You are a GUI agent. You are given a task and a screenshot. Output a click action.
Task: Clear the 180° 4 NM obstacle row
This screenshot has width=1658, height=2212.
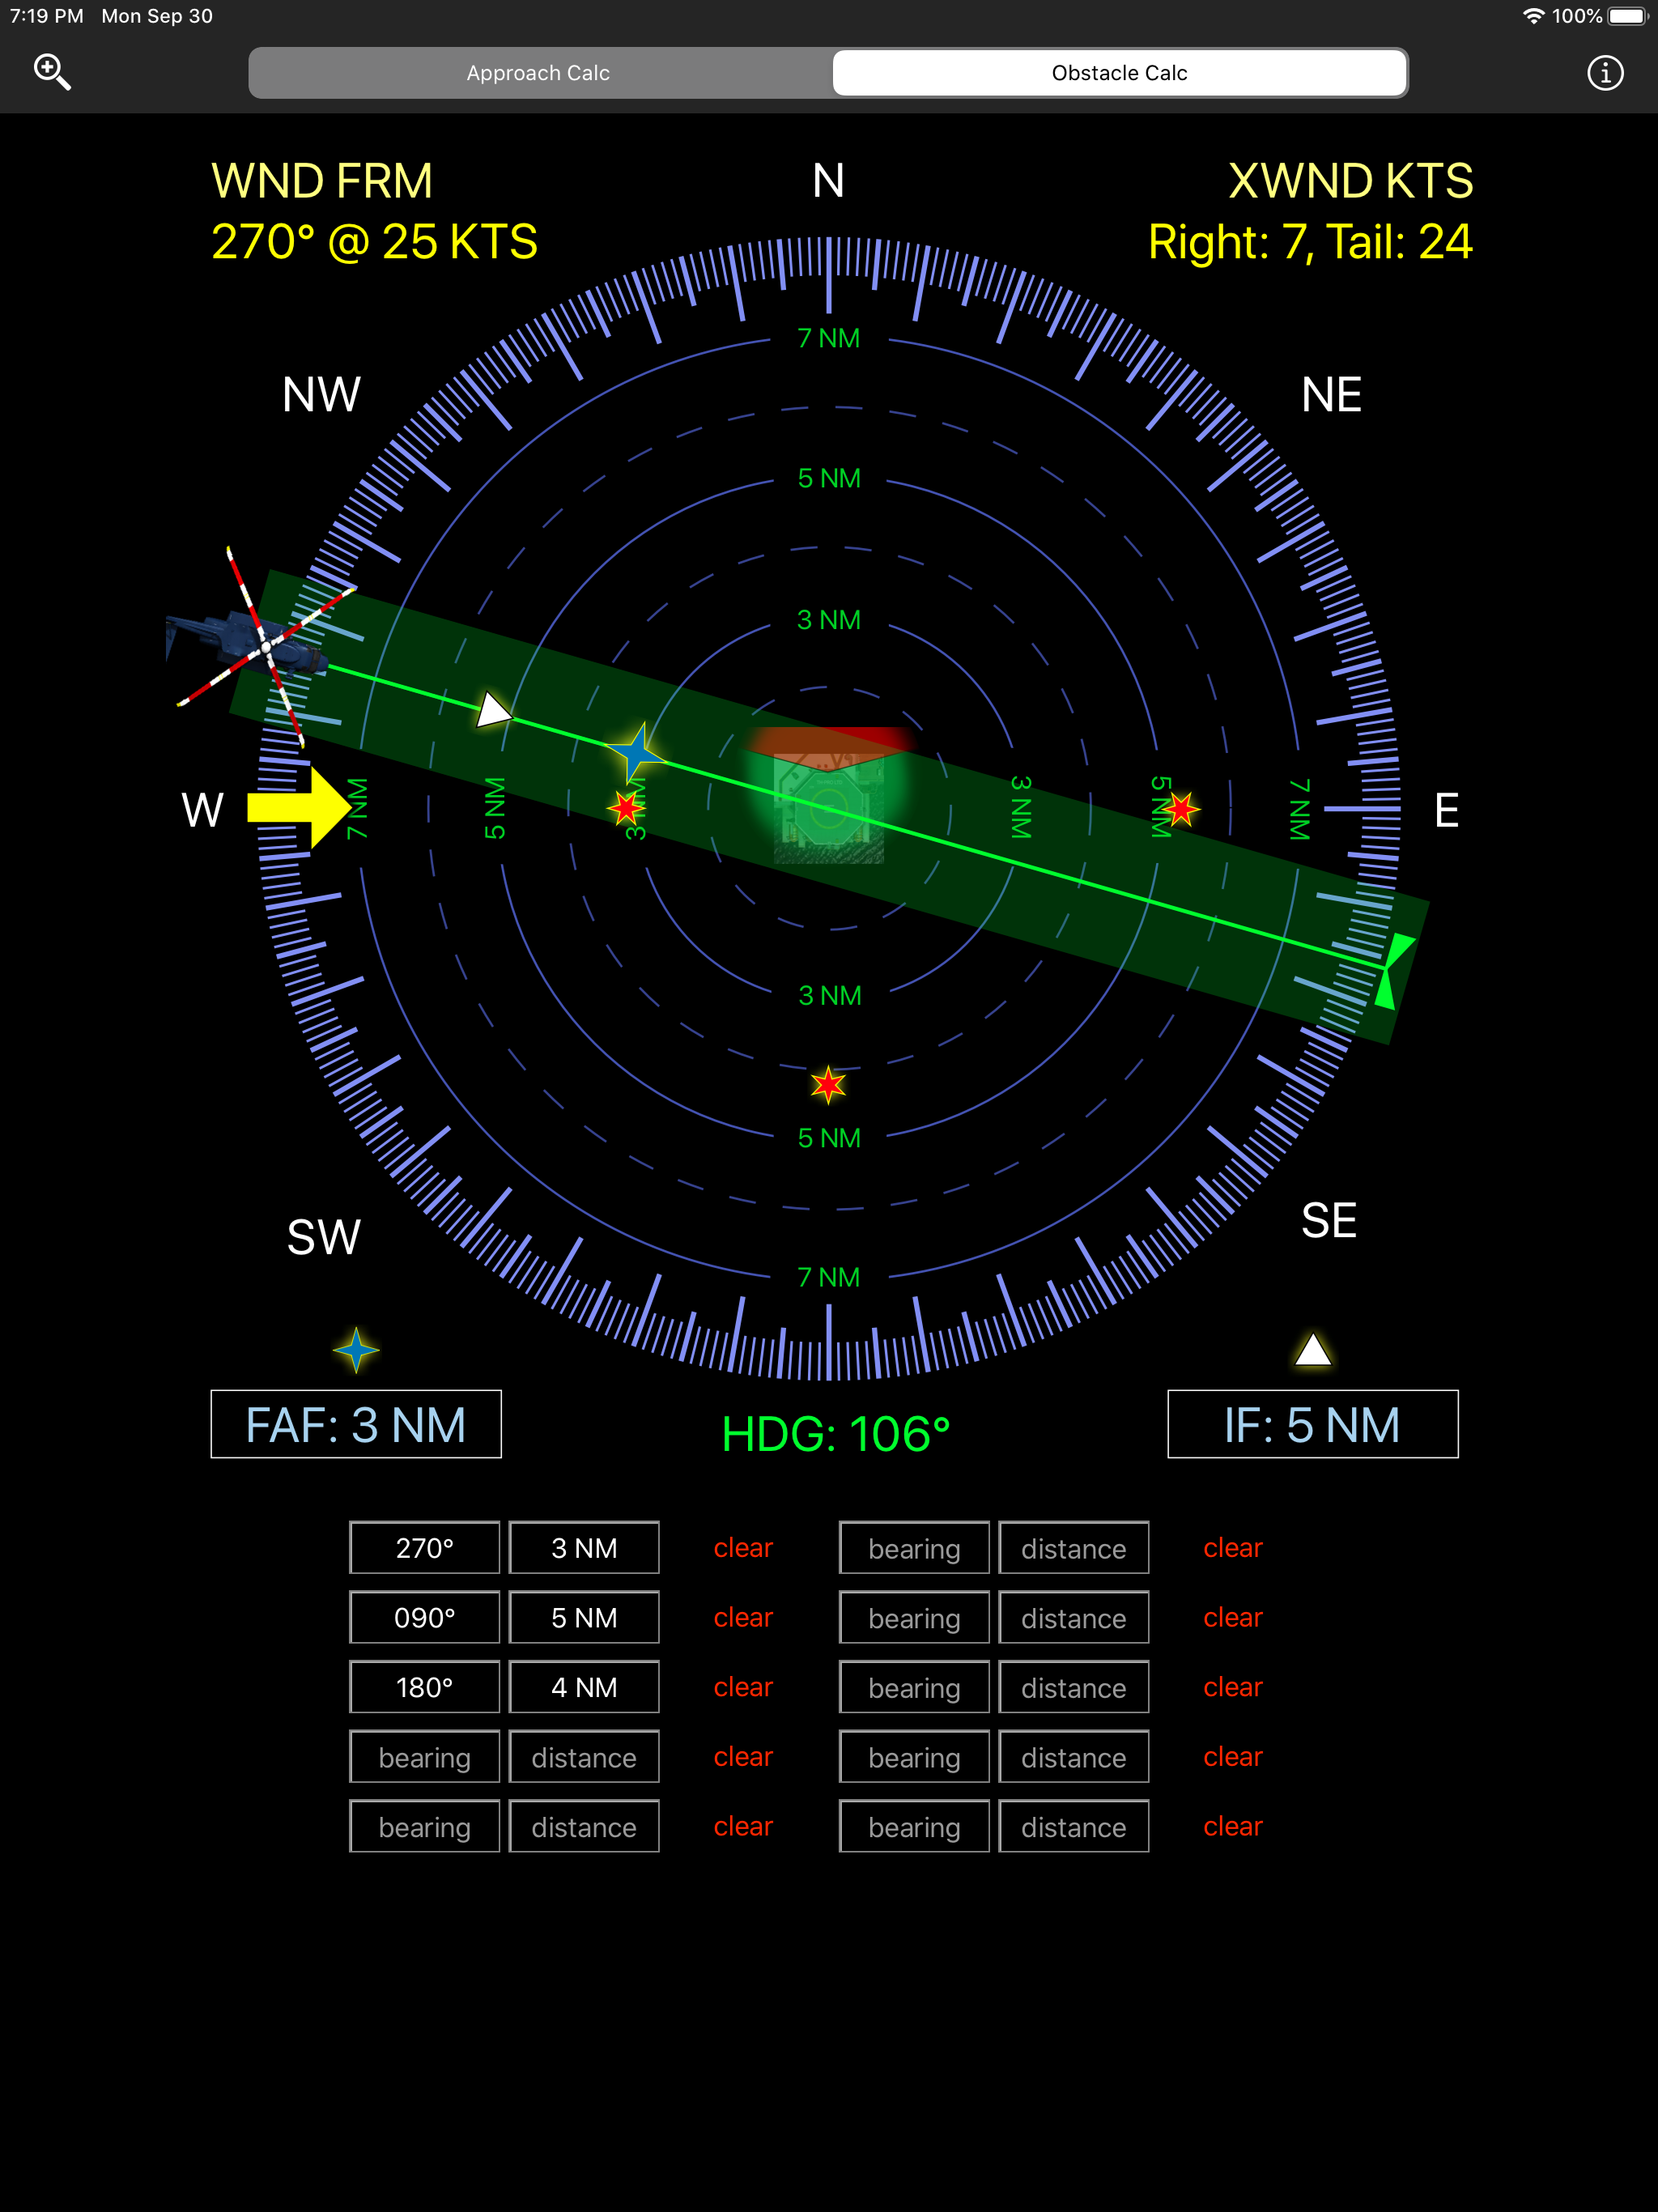(x=743, y=1687)
